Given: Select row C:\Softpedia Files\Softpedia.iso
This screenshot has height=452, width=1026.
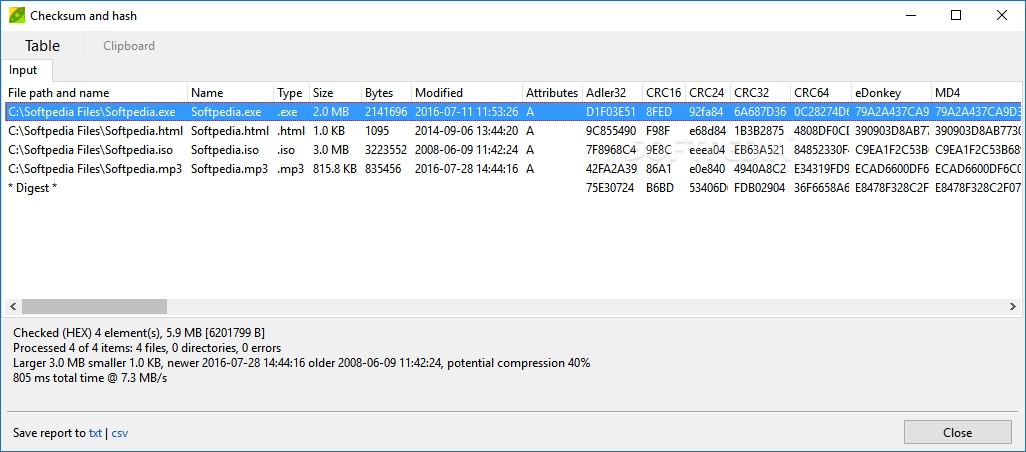Looking at the screenshot, I should [513, 150].
